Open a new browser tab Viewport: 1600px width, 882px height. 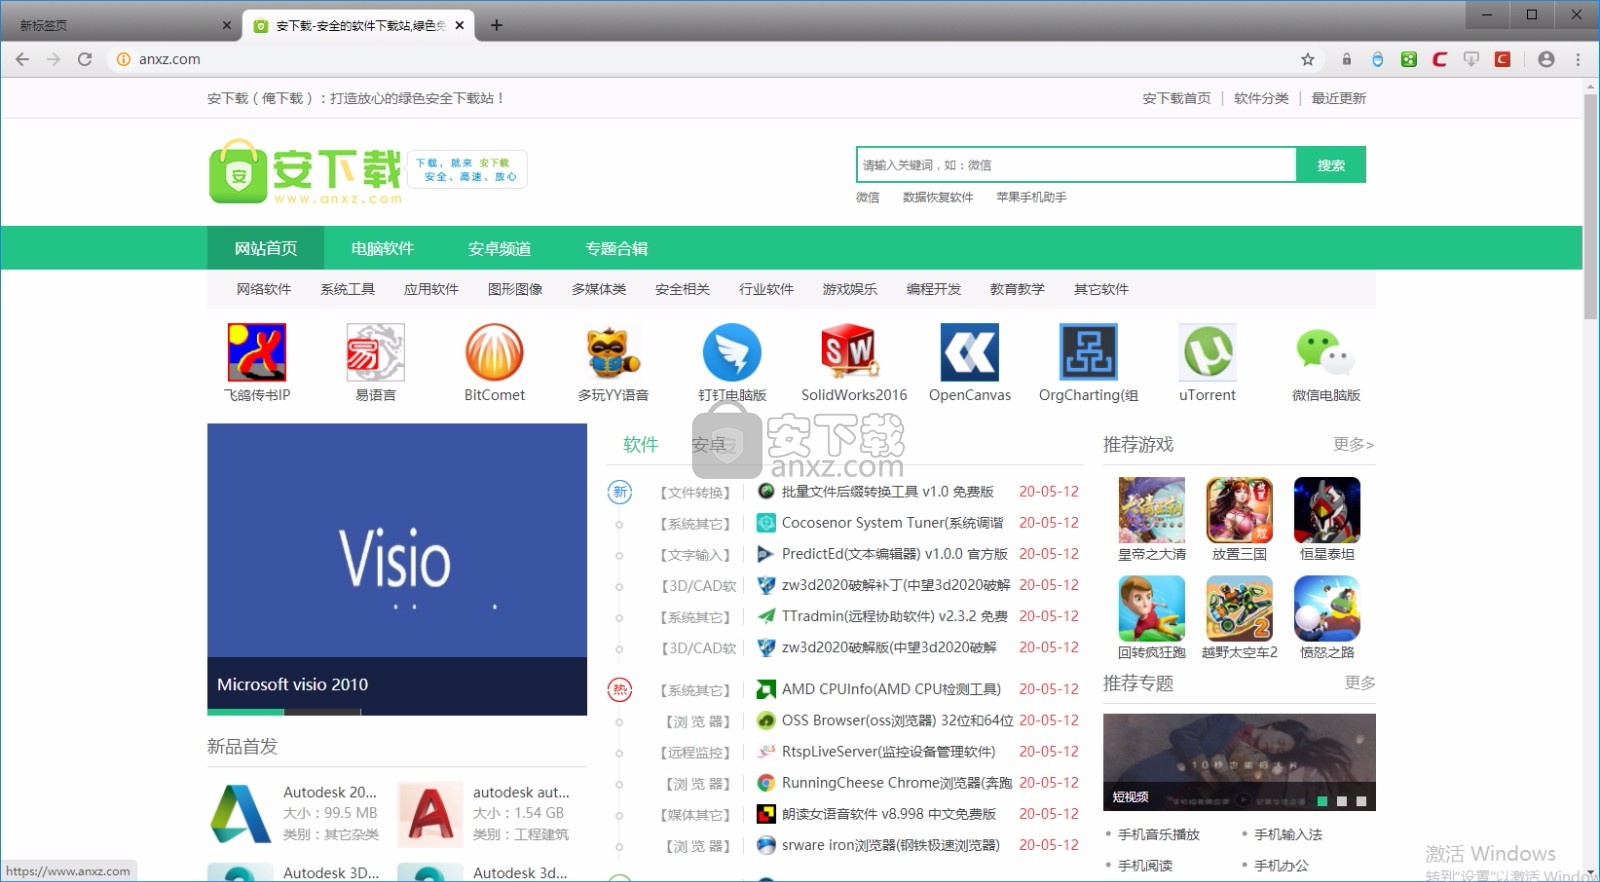coord(496,25)
